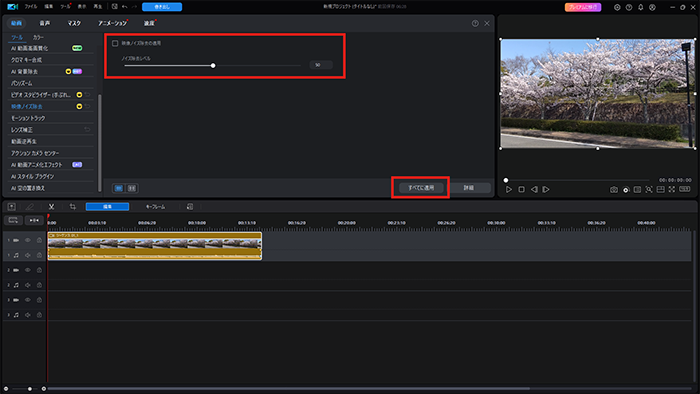The height and width of the screenshot is (394, 700).
Task: Toggle visibility of video track 2
Action: click(28, 270)
